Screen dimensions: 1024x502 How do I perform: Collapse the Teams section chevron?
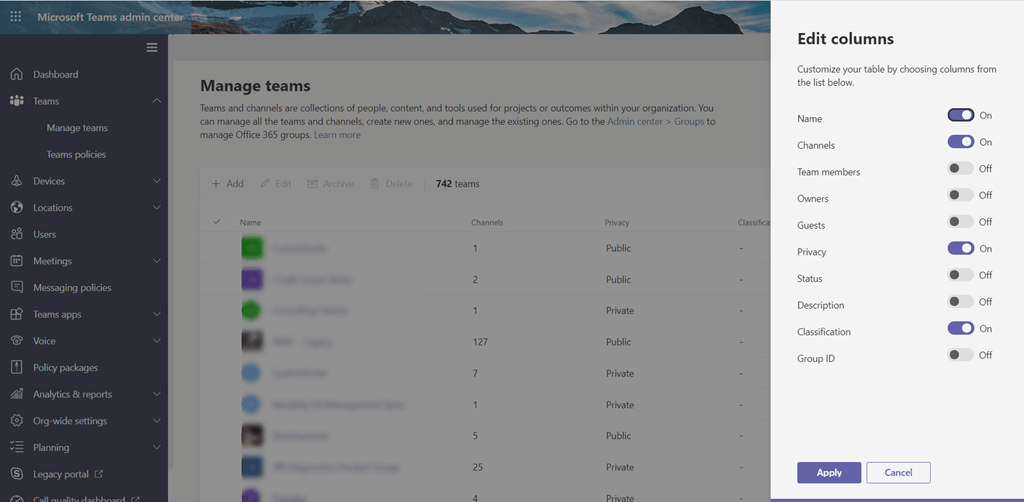tap(157, 101)
